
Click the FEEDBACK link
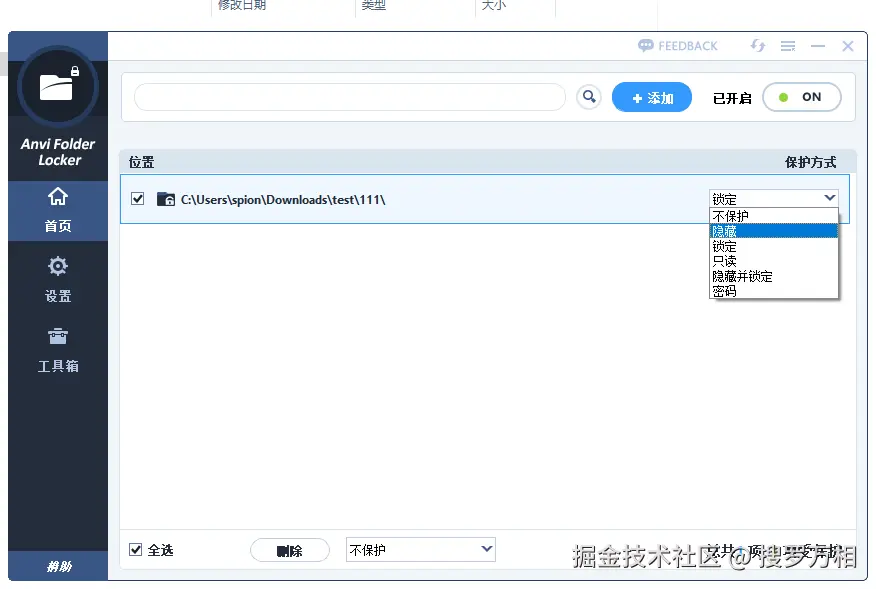point(678,45)
